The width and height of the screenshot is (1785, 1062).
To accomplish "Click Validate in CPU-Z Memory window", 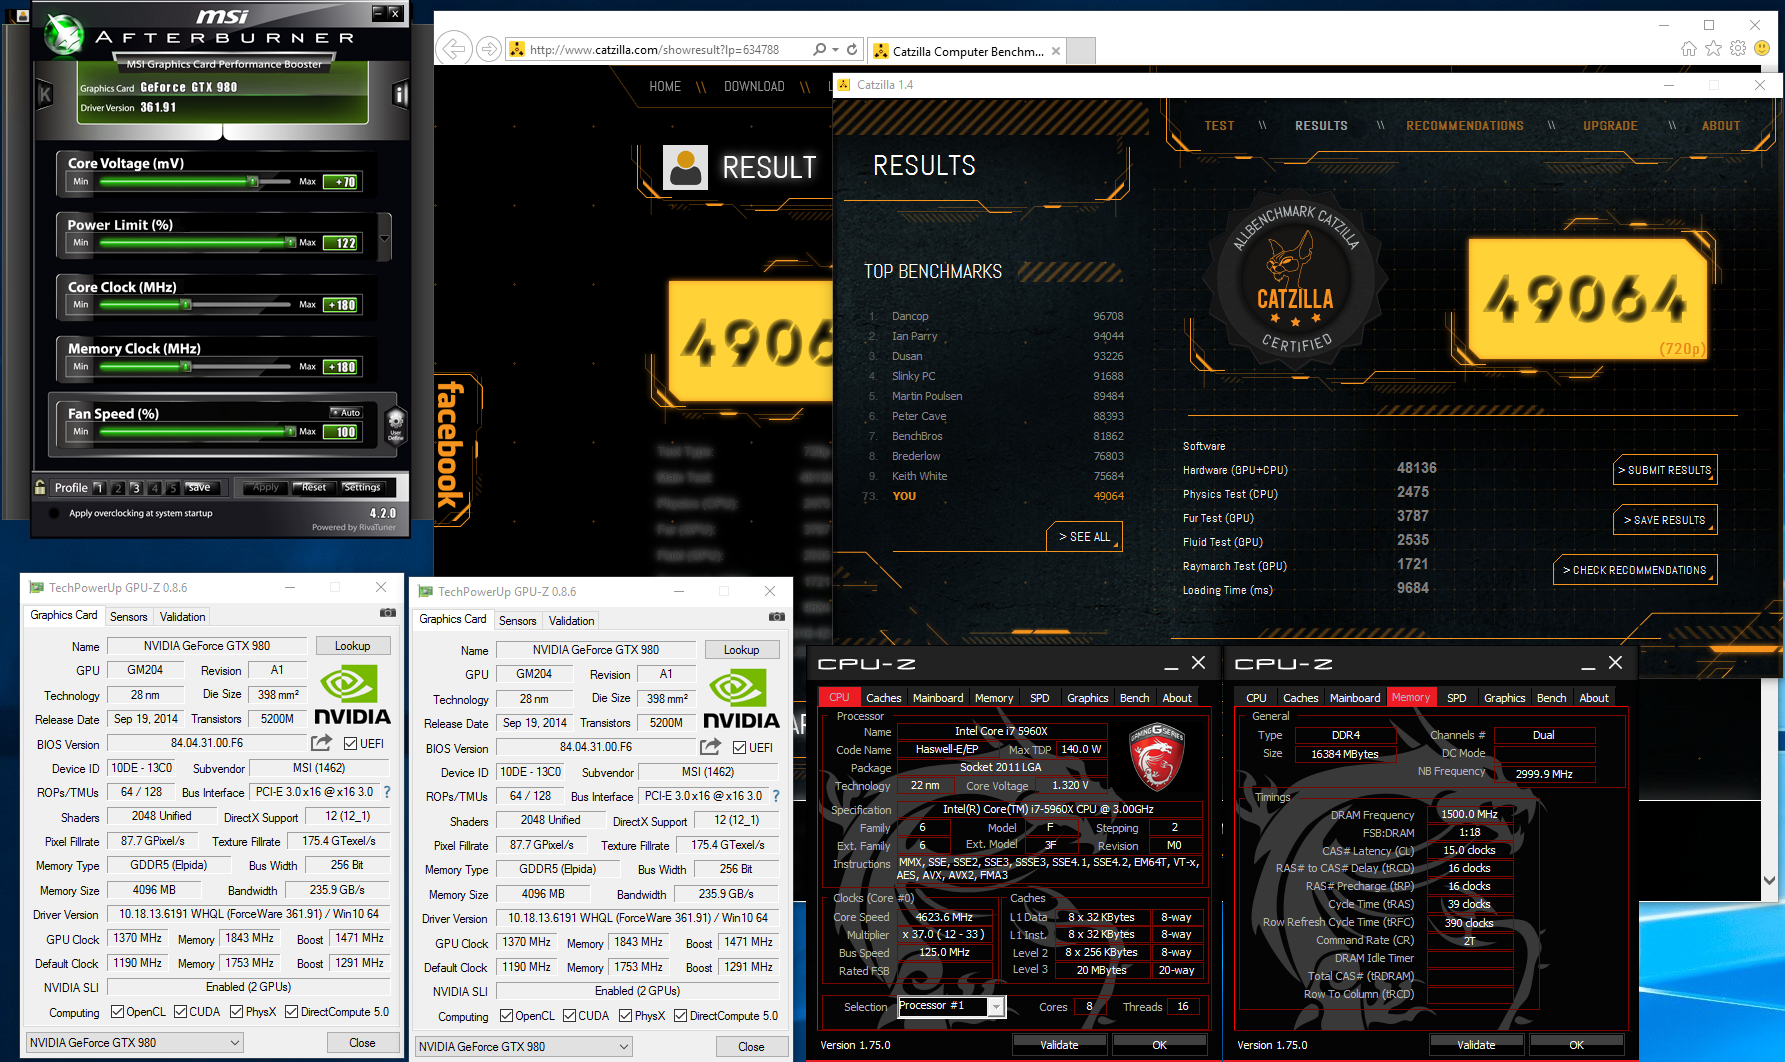I will [1476, 1045].
